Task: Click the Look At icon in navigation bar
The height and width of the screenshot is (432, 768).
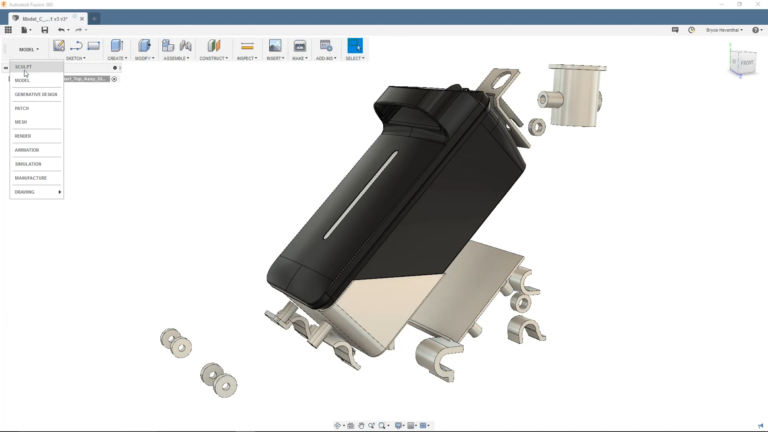Action: coord(351,426)
